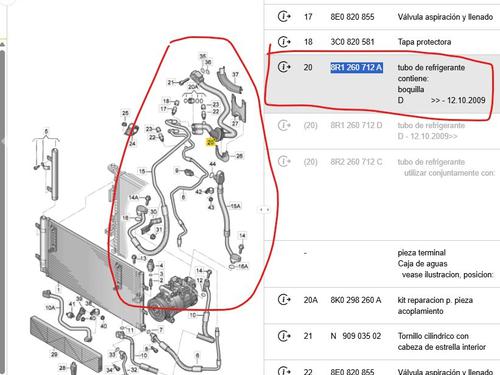This screenshot has height=375, width=500.
Task: Open info icon for part 20 8R1 260 712 A
Action: click(284, 67)
